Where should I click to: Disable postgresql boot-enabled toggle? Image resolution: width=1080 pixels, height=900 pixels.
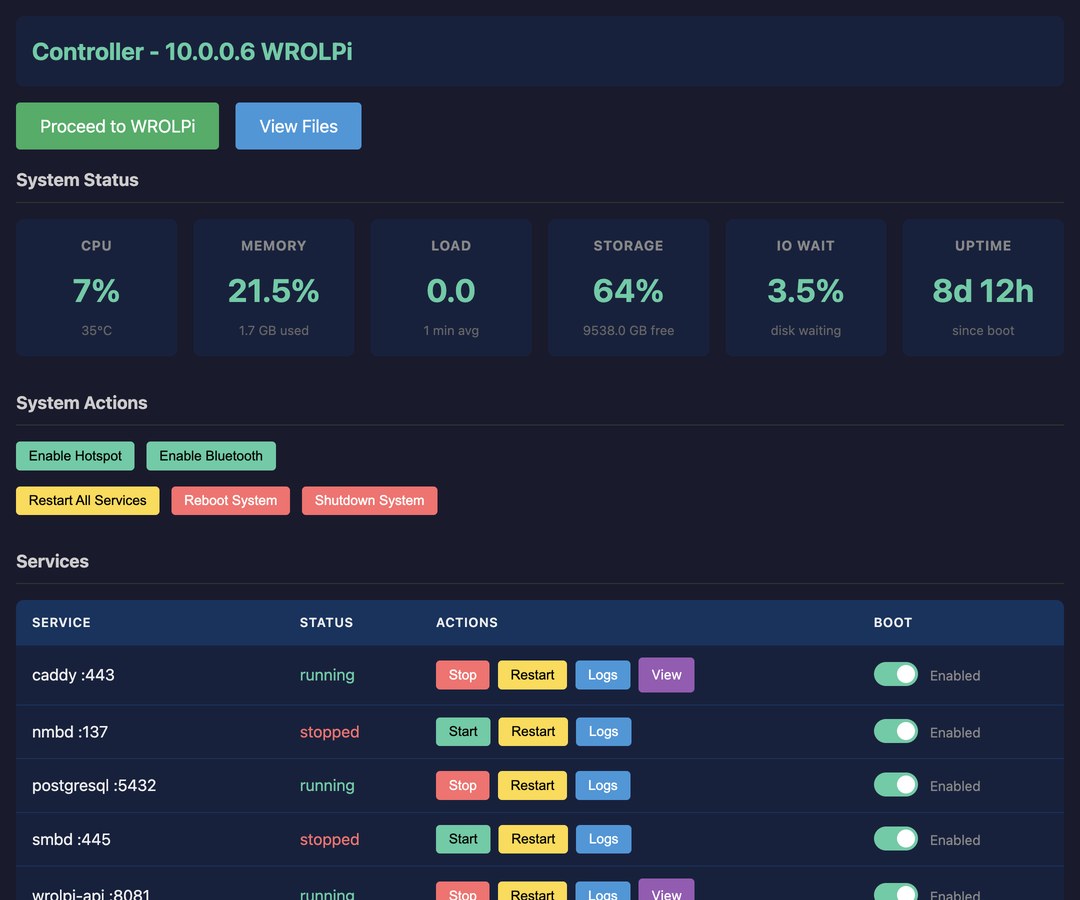[895, 785]
